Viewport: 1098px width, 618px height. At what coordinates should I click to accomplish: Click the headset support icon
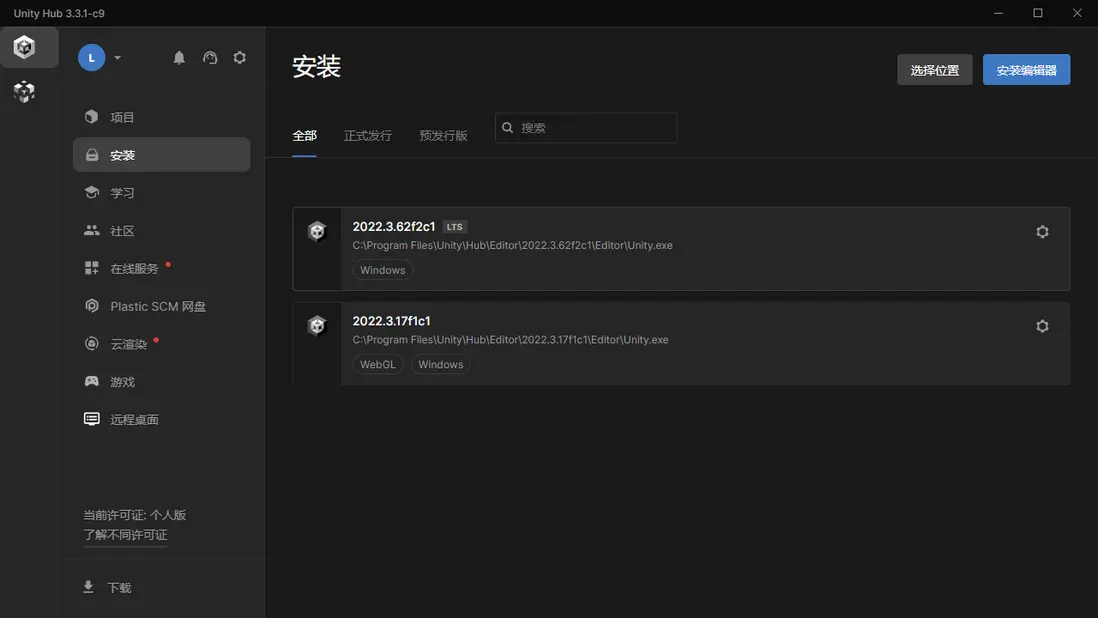(x=210, y=57)
